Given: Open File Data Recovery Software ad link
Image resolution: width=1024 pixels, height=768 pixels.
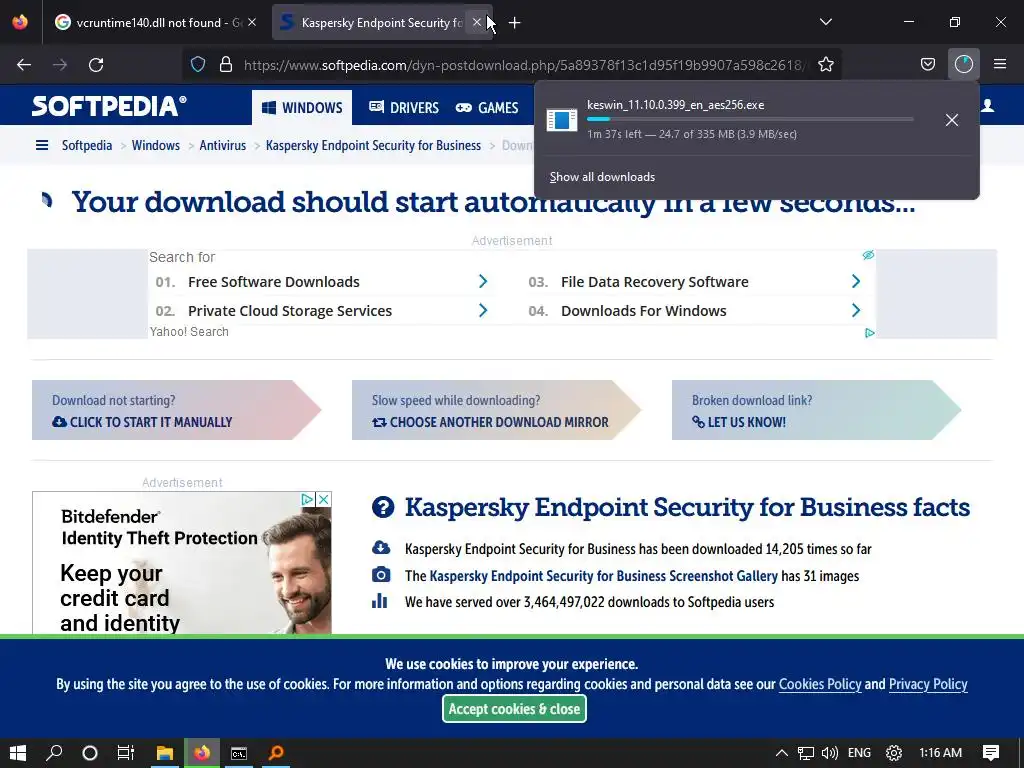Looking at the screenshot, I should 654,282.
